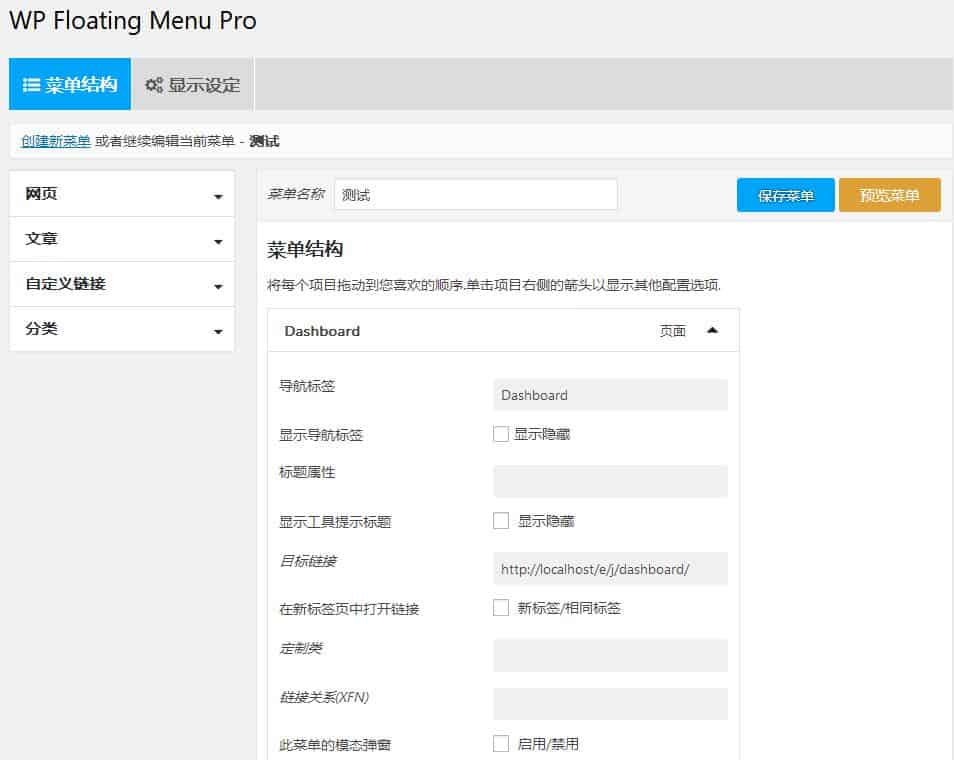Click the 自定义链接 section heading
Image resolution: width=954 pixels, height=760 pixels.
(66, 284)
